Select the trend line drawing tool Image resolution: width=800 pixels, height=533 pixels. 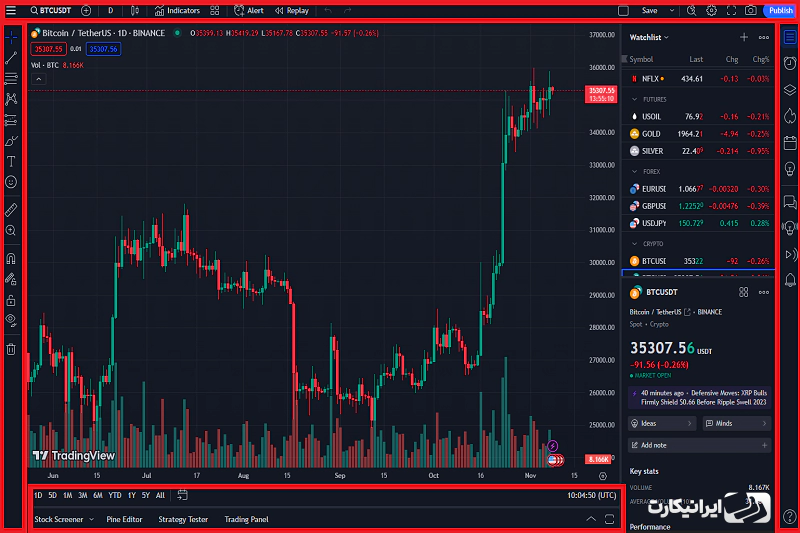(11, 58)
